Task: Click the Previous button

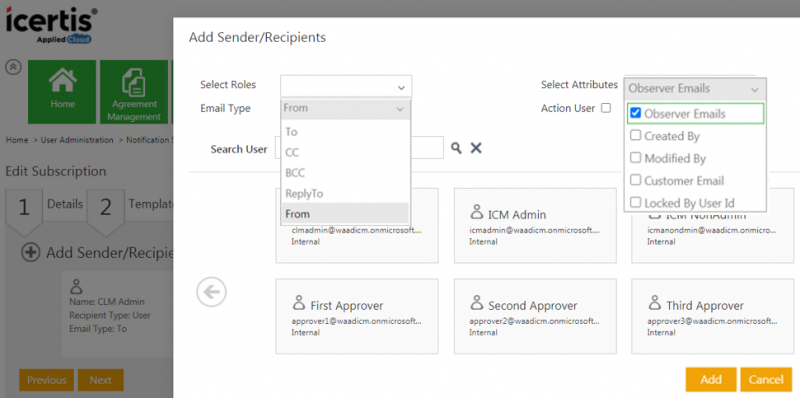Action: [46, 380]
